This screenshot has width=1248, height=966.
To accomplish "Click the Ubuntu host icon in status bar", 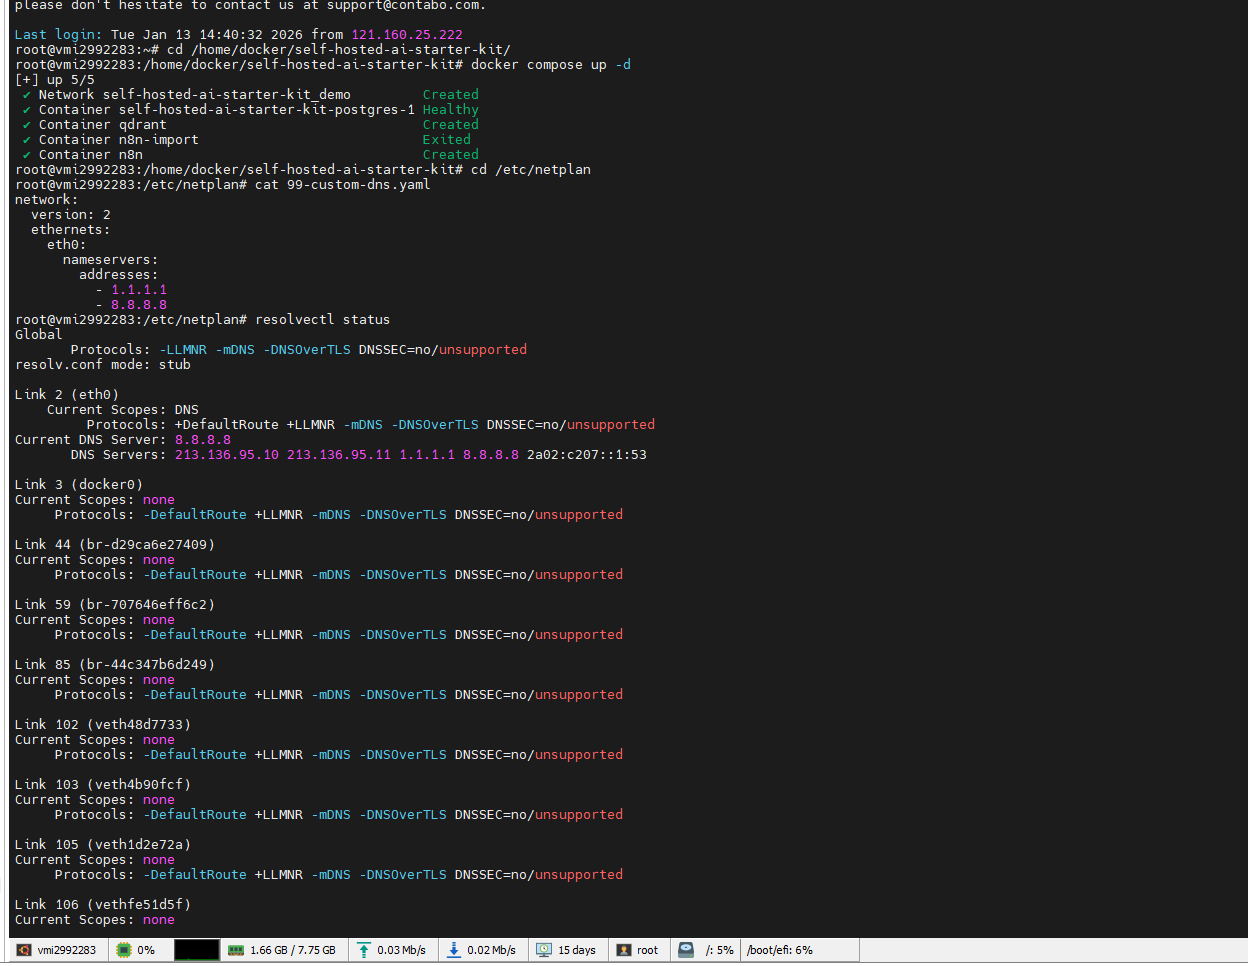I will click(x=24, y=950).
